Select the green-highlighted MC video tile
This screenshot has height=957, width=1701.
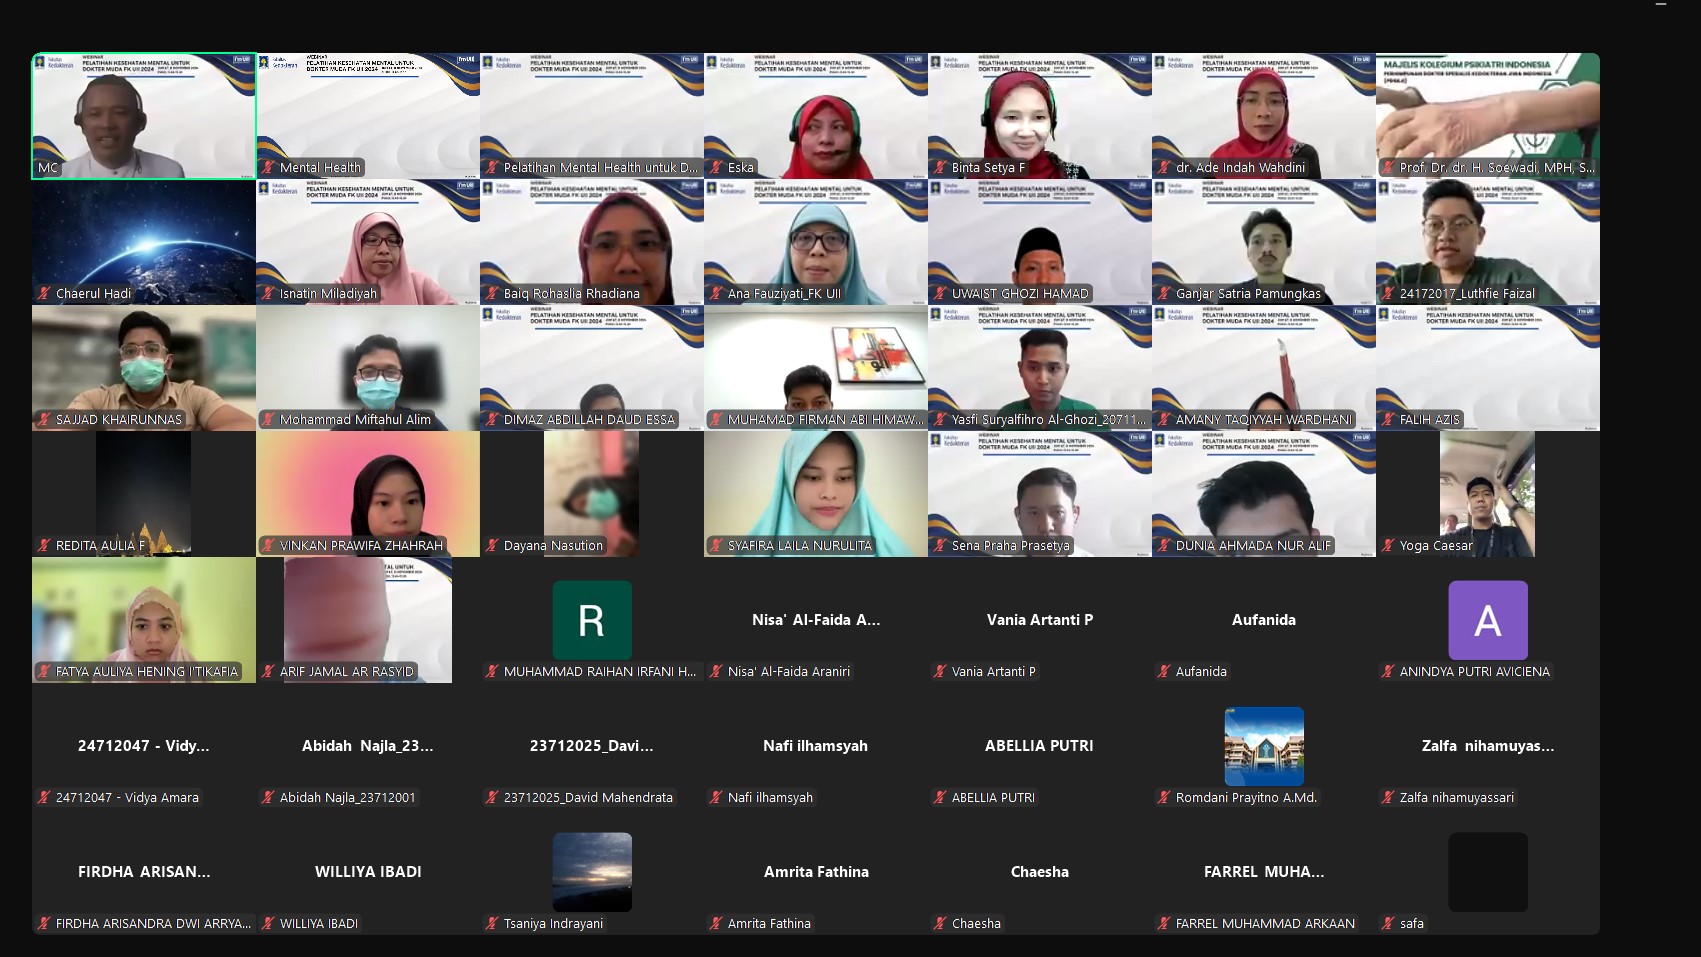click(144, 115)
